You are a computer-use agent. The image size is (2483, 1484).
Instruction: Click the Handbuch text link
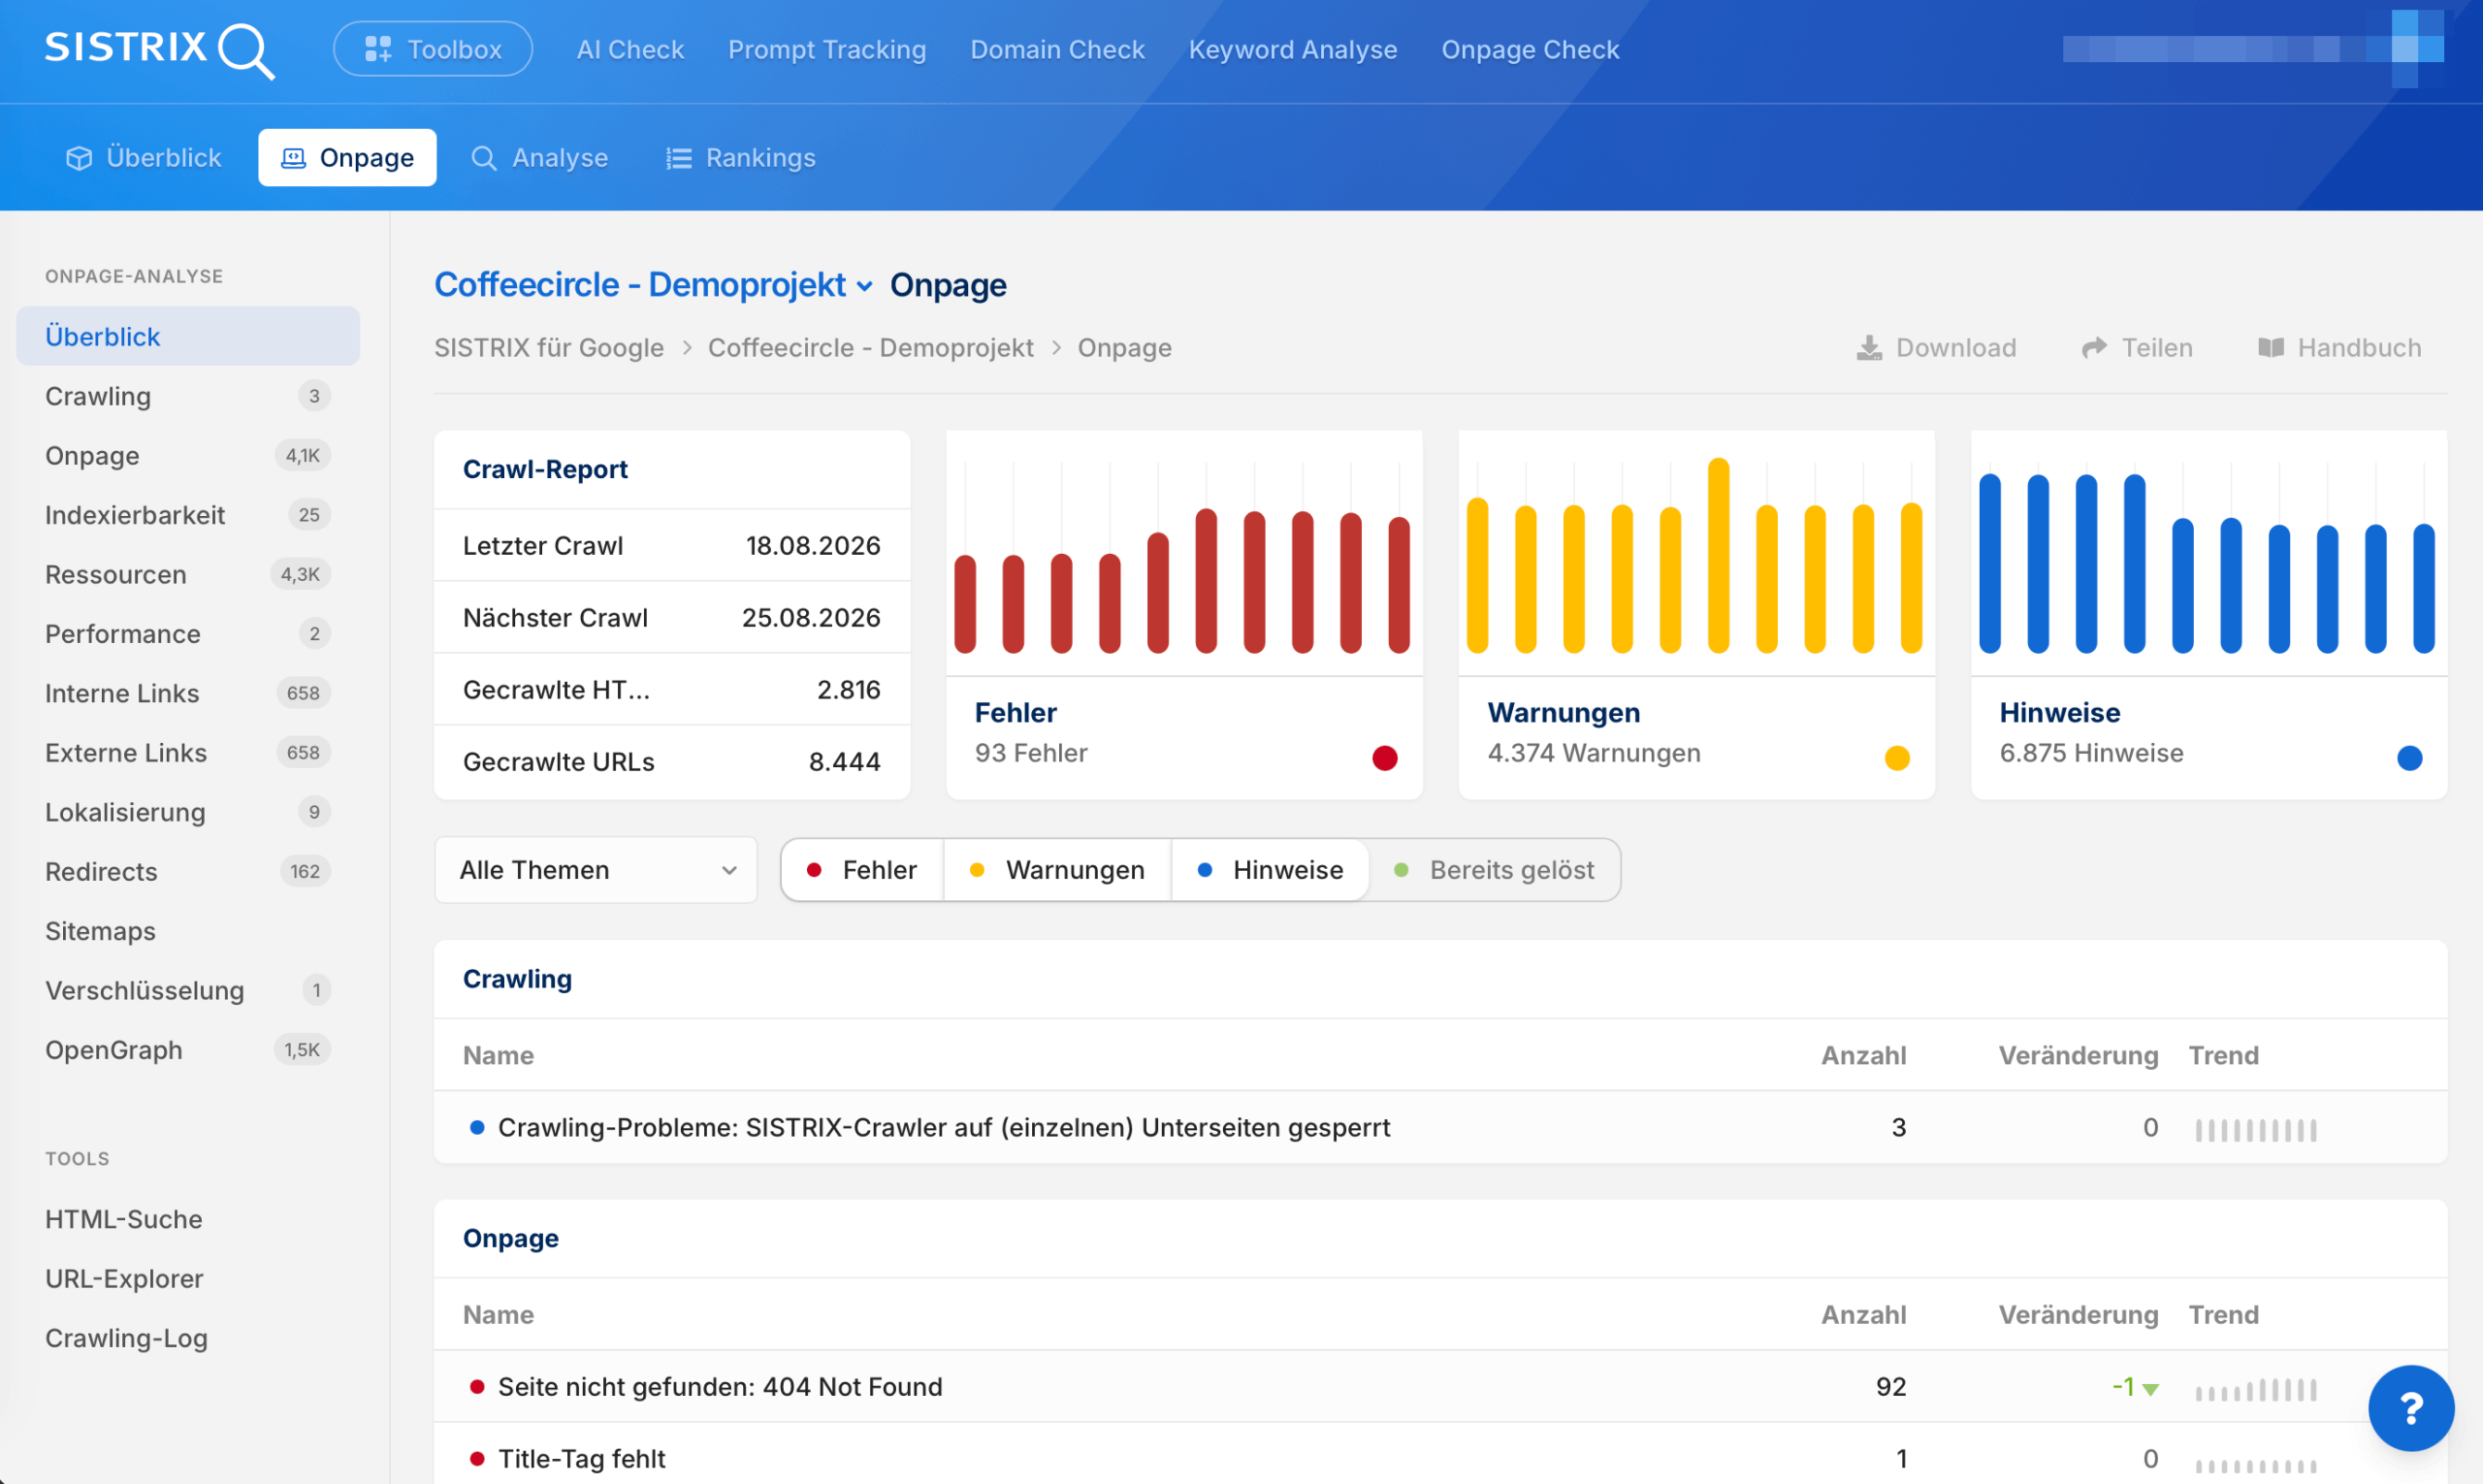coord(2359,348)
